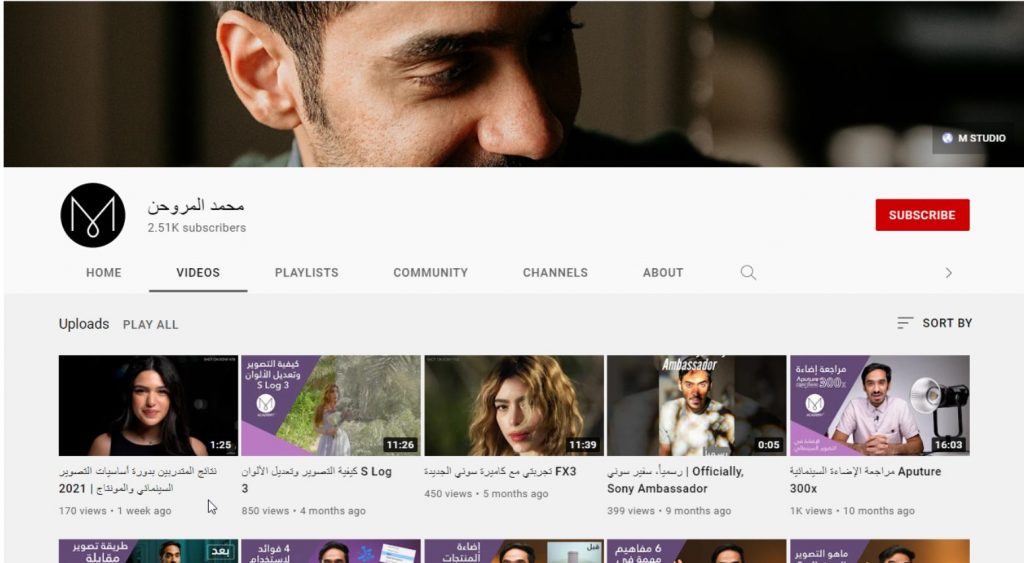Image resolution: width=1024 pixels, height=563 pixels.
Task: Click the Aputure 300x video title
Action: coord(865,479)
